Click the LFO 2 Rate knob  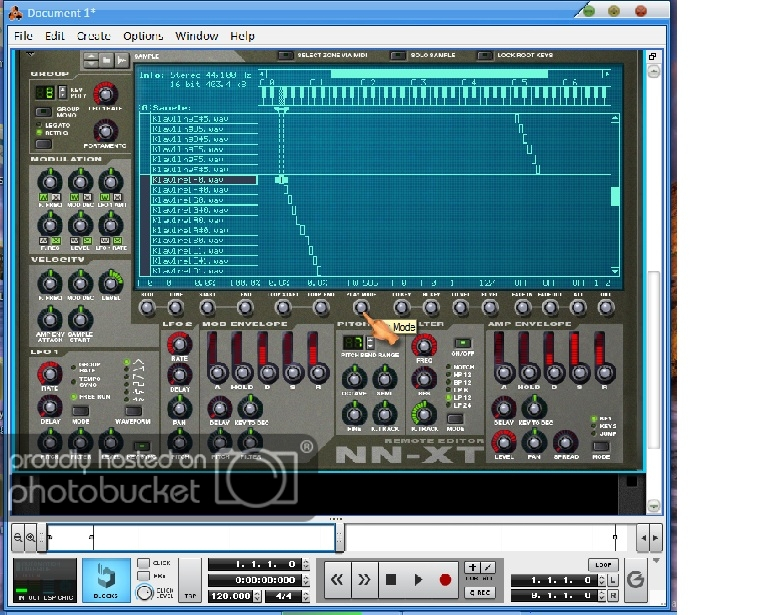179,344
